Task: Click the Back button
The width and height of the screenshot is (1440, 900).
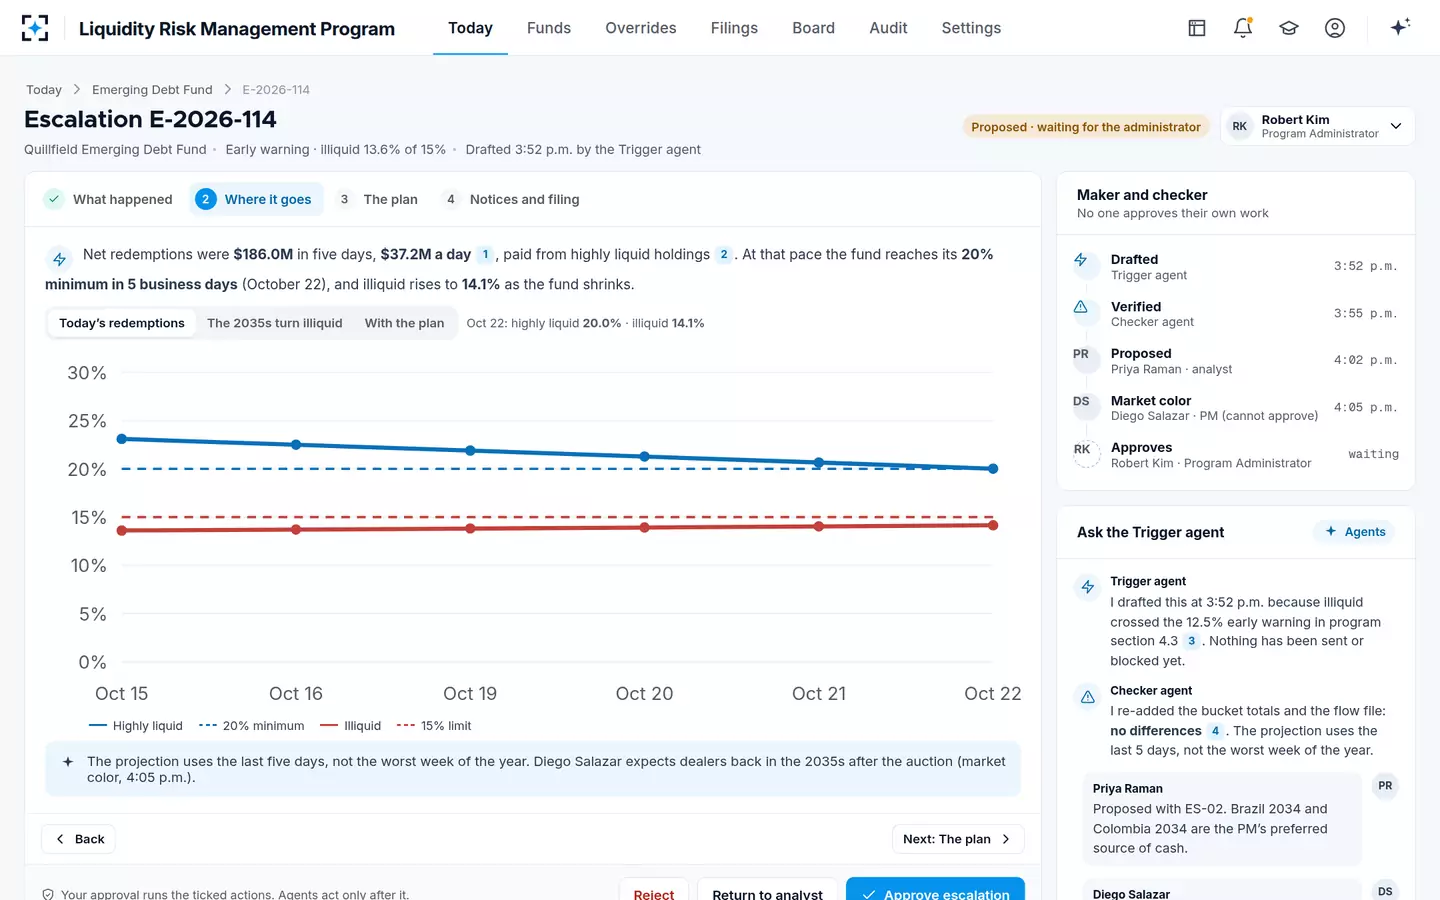Action: [78, 839]
